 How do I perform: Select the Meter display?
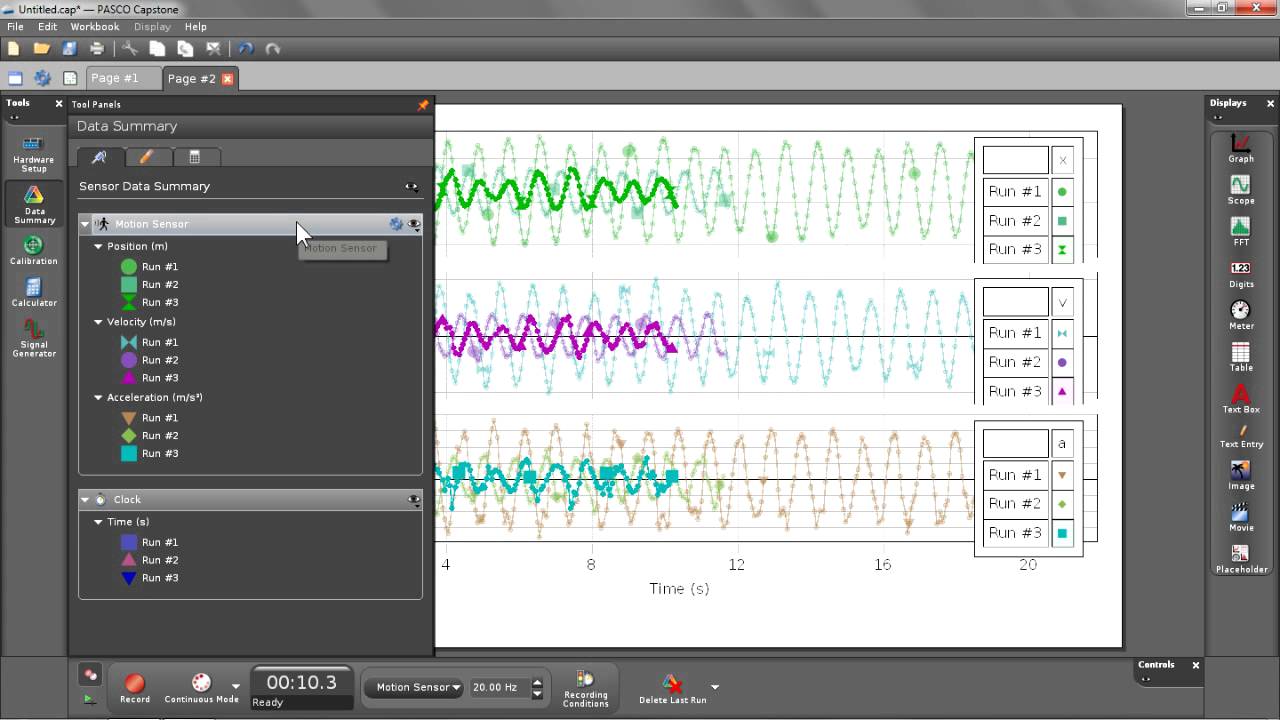click(1241, 315)
